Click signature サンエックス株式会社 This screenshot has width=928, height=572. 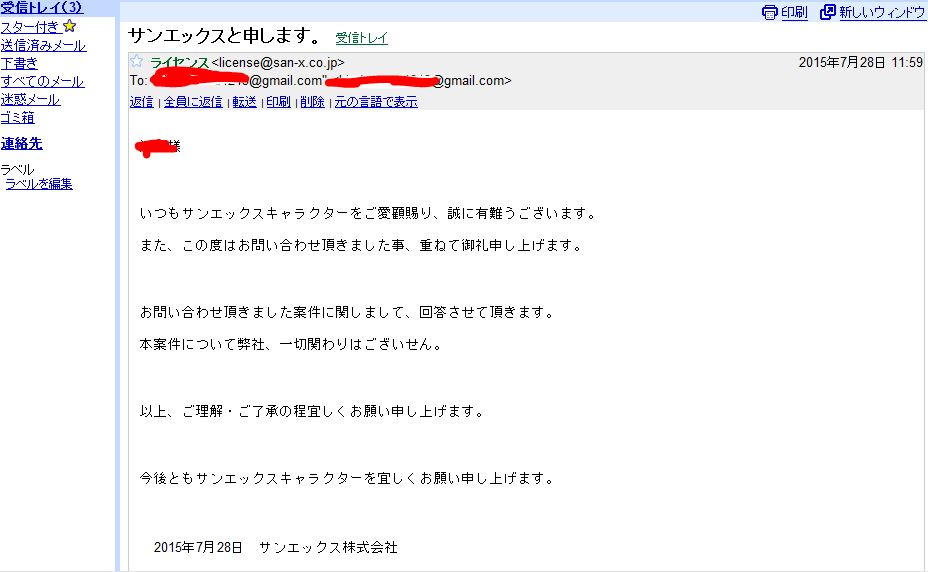328,547
